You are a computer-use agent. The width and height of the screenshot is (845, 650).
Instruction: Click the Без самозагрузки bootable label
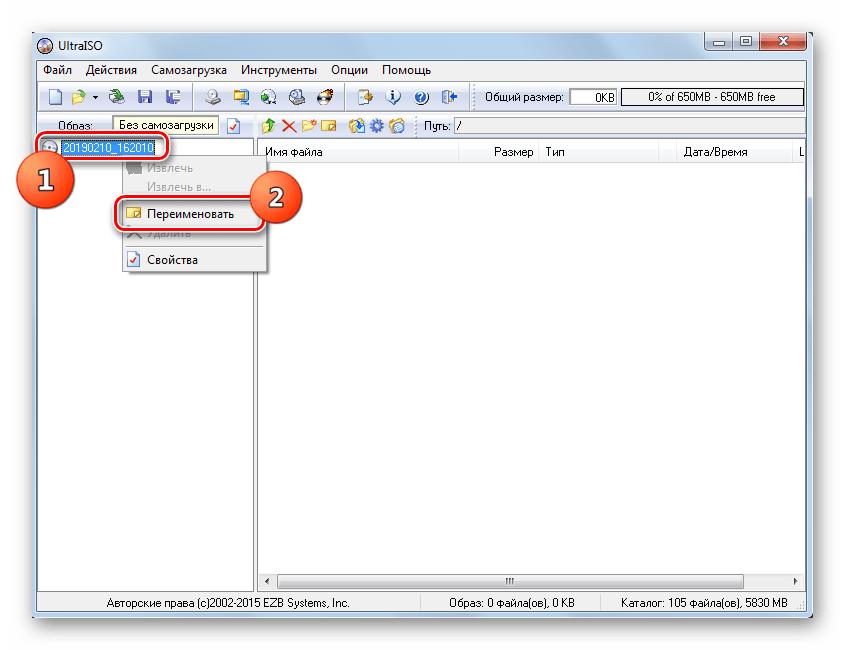[166, 125]
